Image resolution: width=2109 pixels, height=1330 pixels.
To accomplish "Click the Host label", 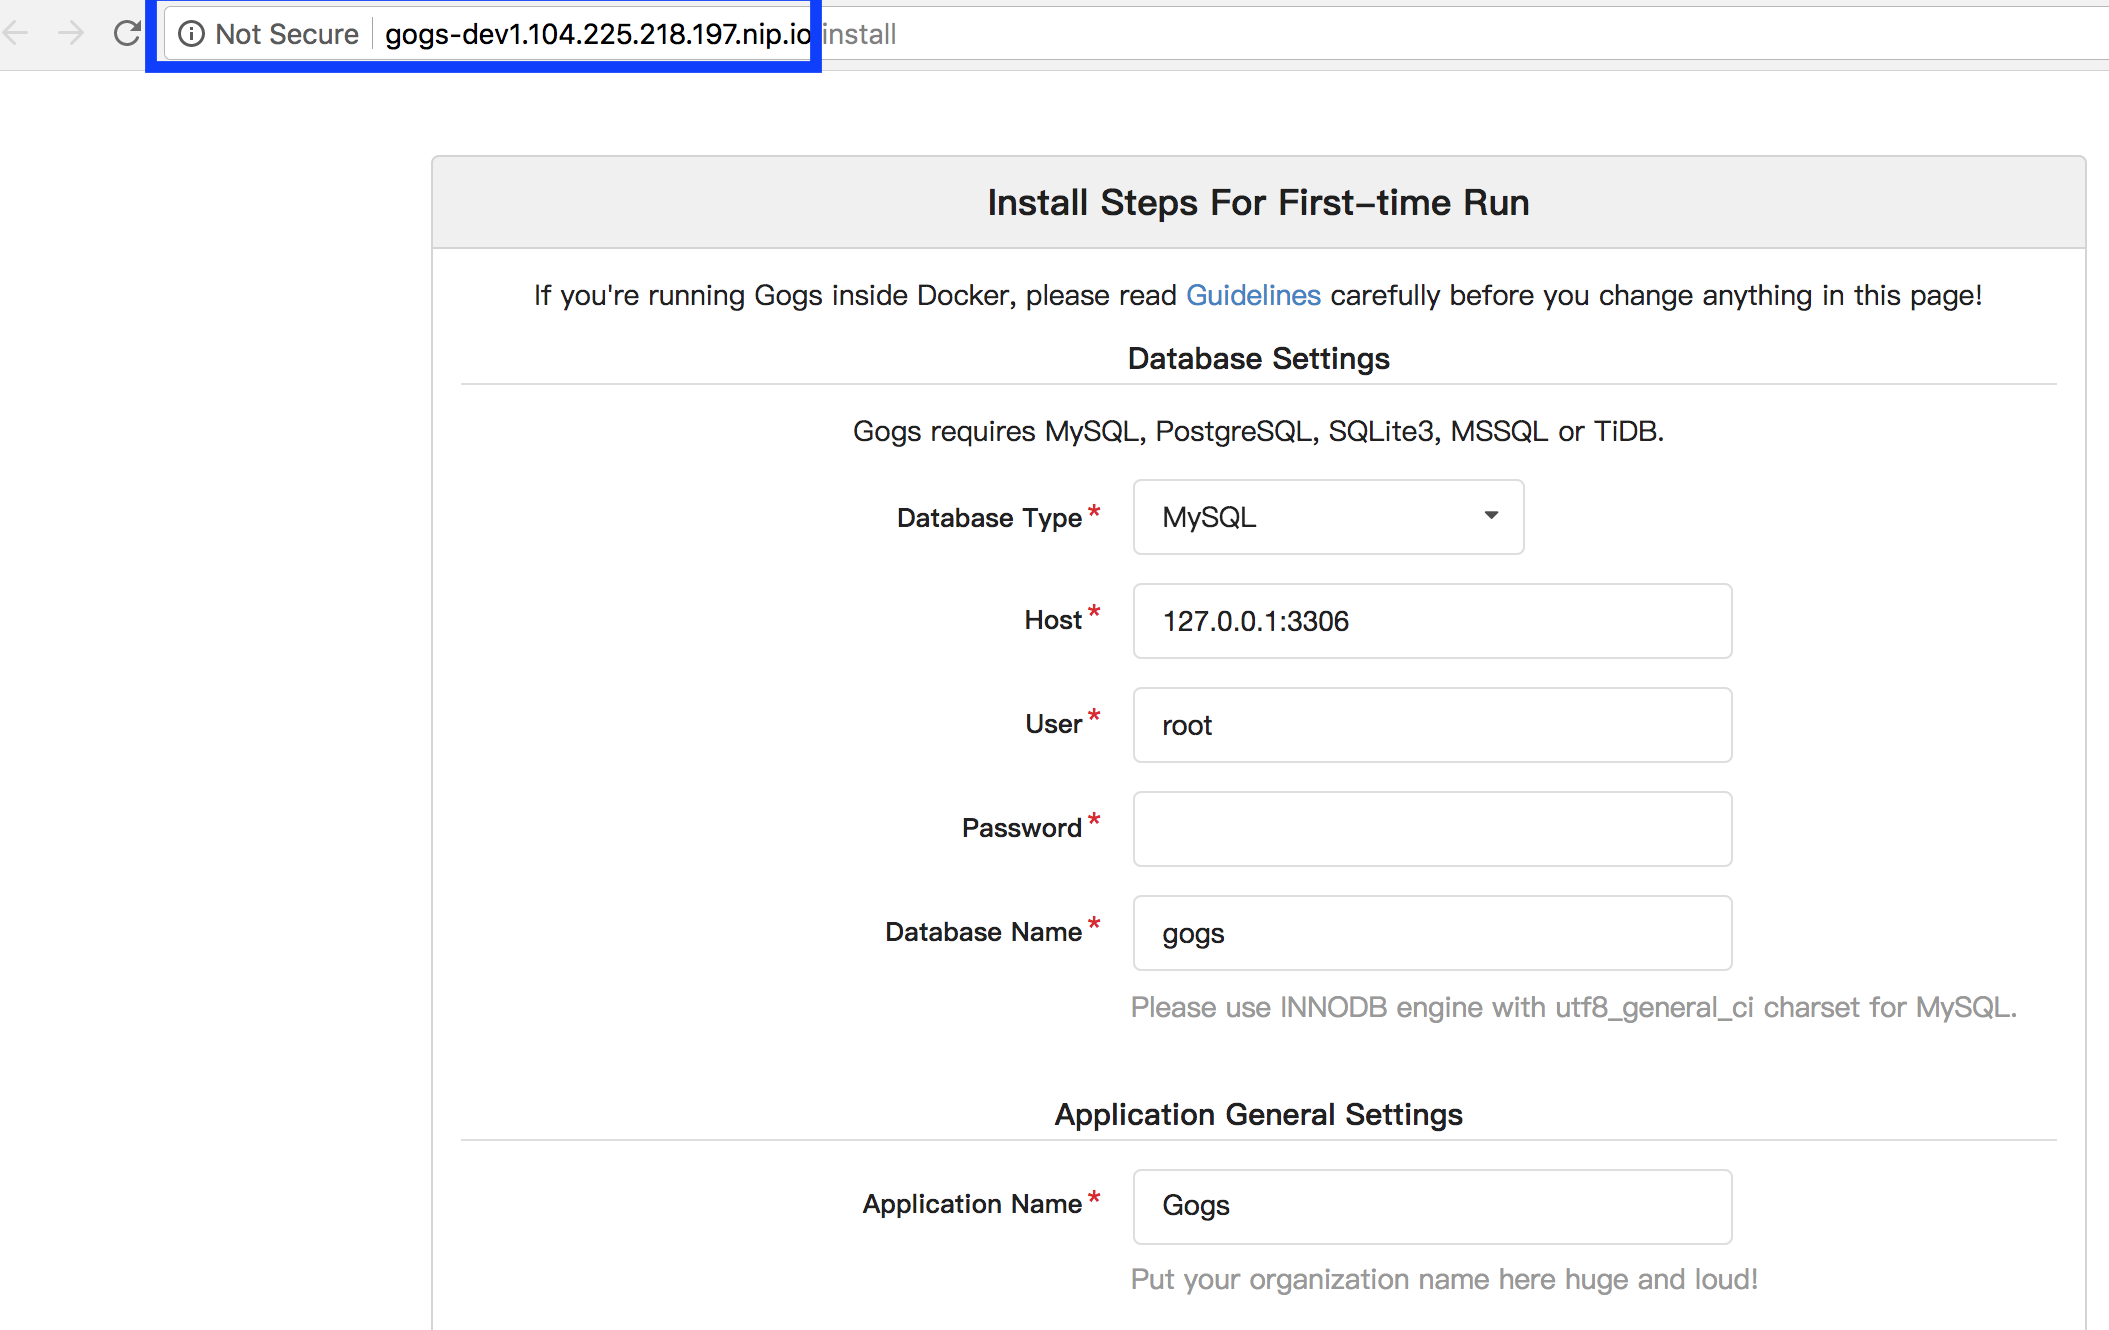I will click(x=1053, y=620).
